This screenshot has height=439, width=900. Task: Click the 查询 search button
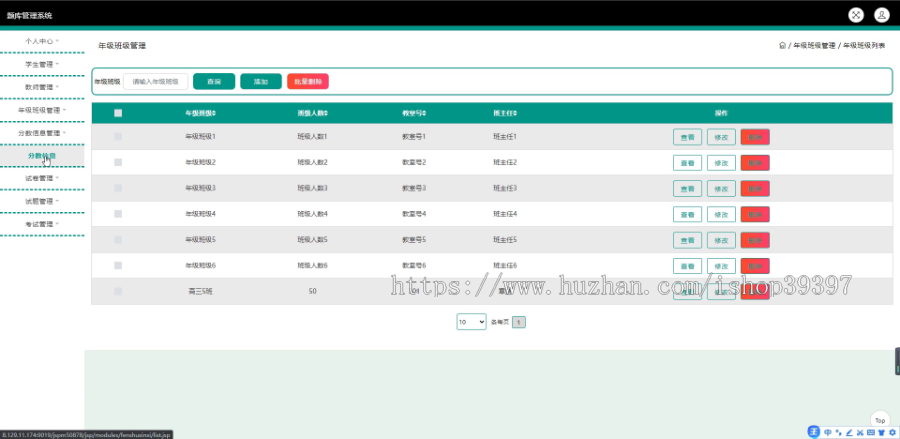[x=214, y=81]
